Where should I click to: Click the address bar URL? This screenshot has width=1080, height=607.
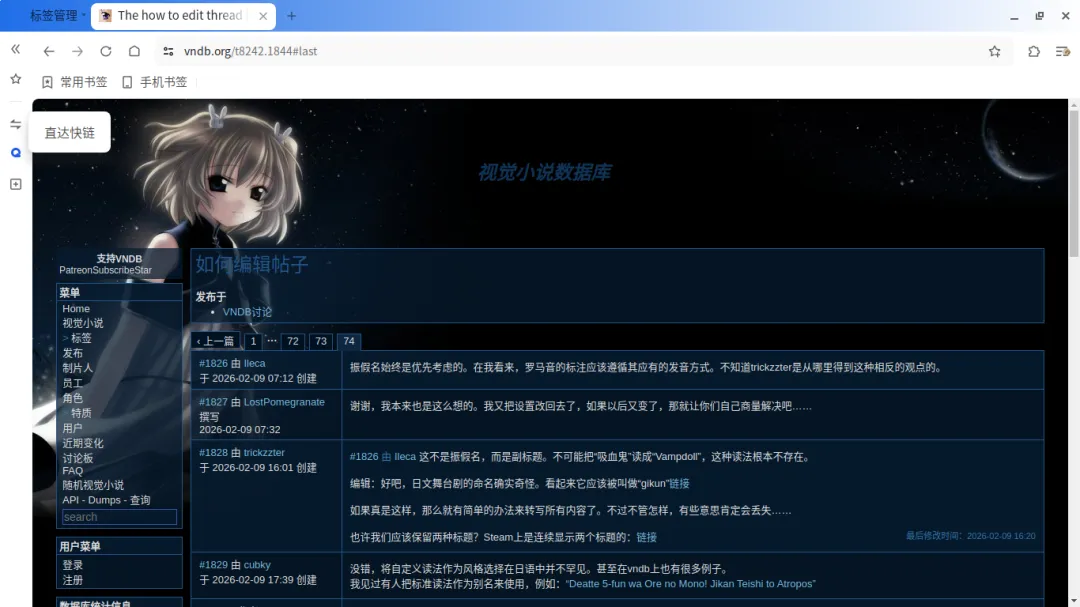(x=250, y=51)
